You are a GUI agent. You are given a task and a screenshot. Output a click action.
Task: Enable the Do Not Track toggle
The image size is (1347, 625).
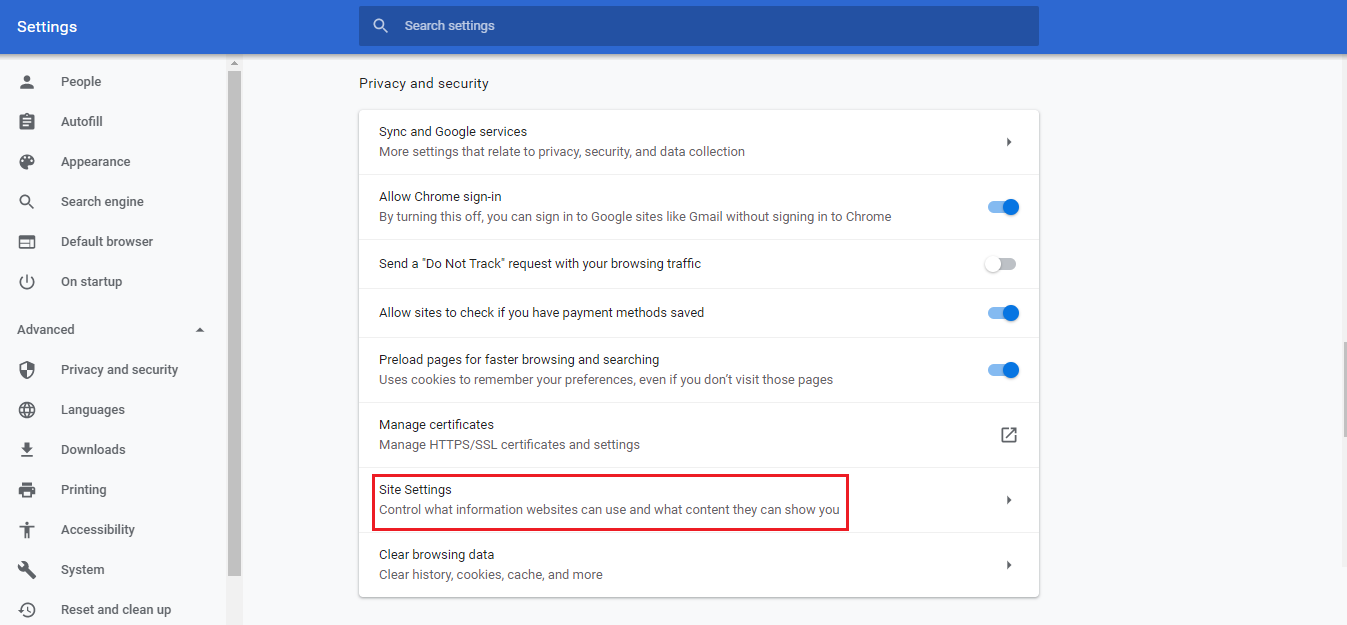1000,264
